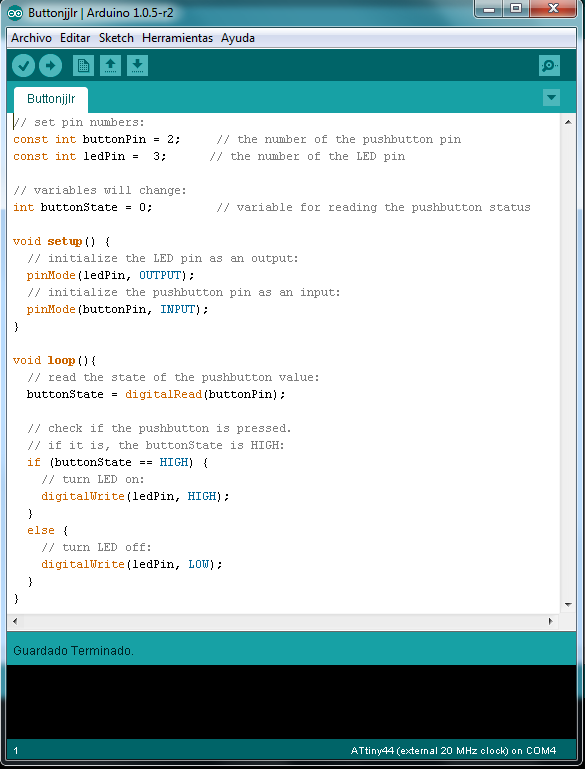The width and height of the screenshot is (585, 769).
Task: Click the line number '1' in status bar
Action: pos(16,750)
